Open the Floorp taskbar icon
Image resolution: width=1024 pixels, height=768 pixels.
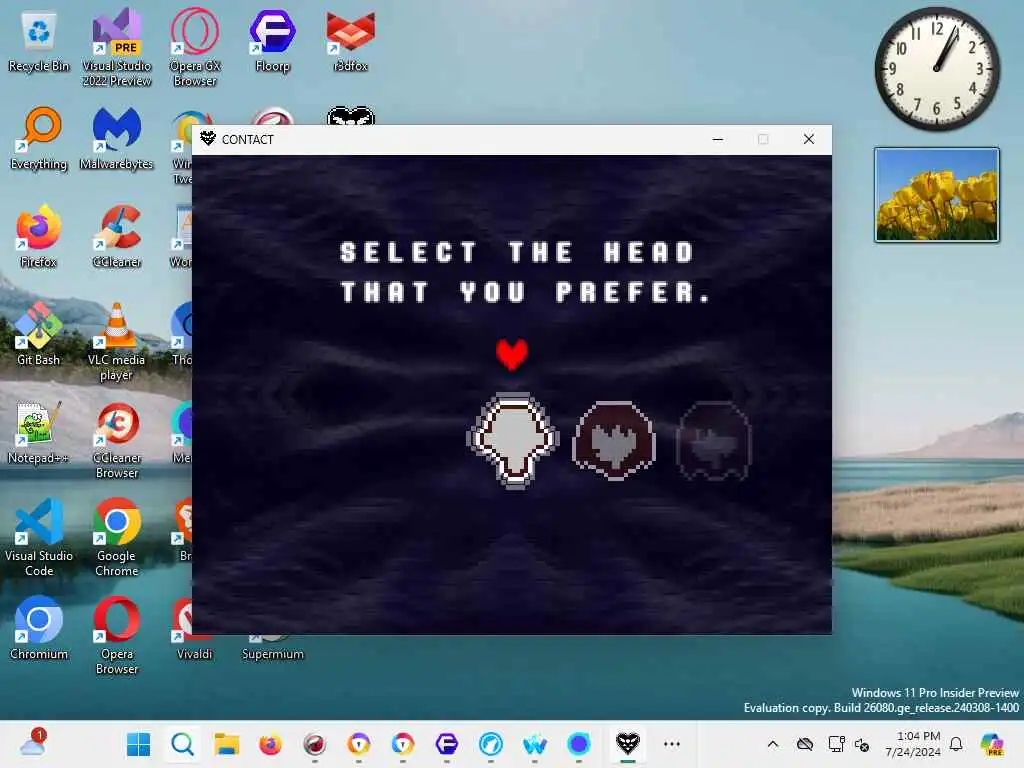[447, 744]
